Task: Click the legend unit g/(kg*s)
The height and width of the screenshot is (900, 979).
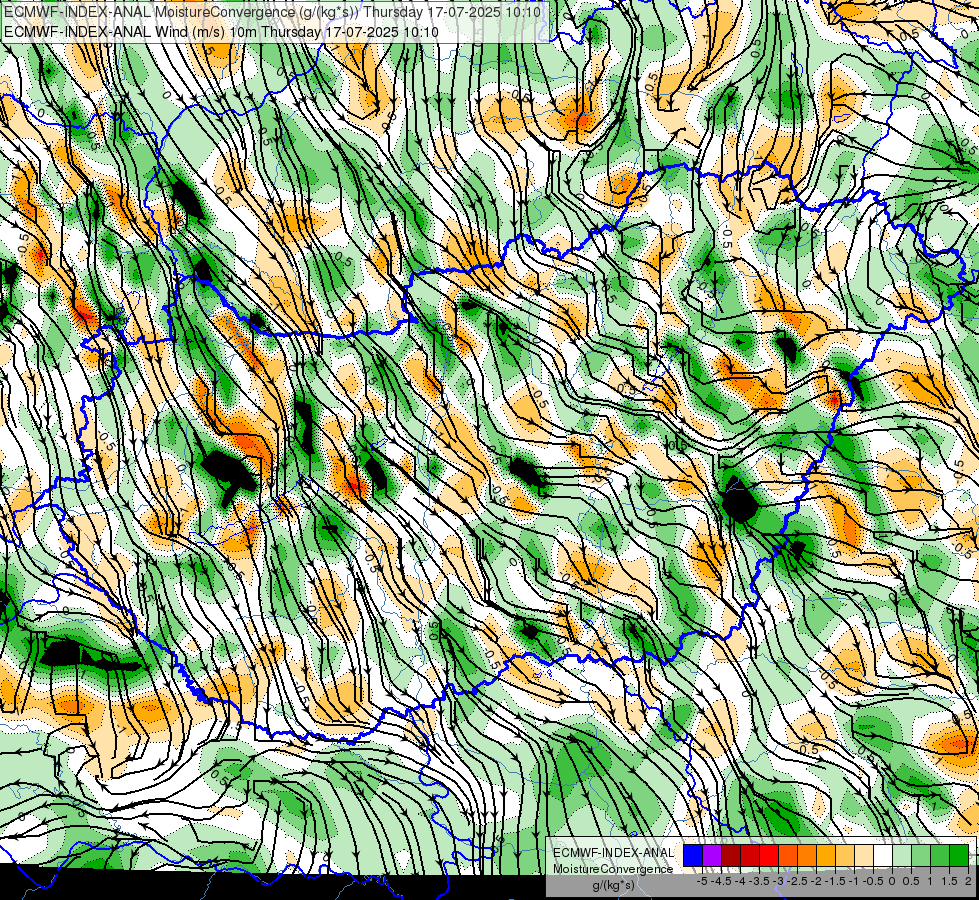Action: 614,886
